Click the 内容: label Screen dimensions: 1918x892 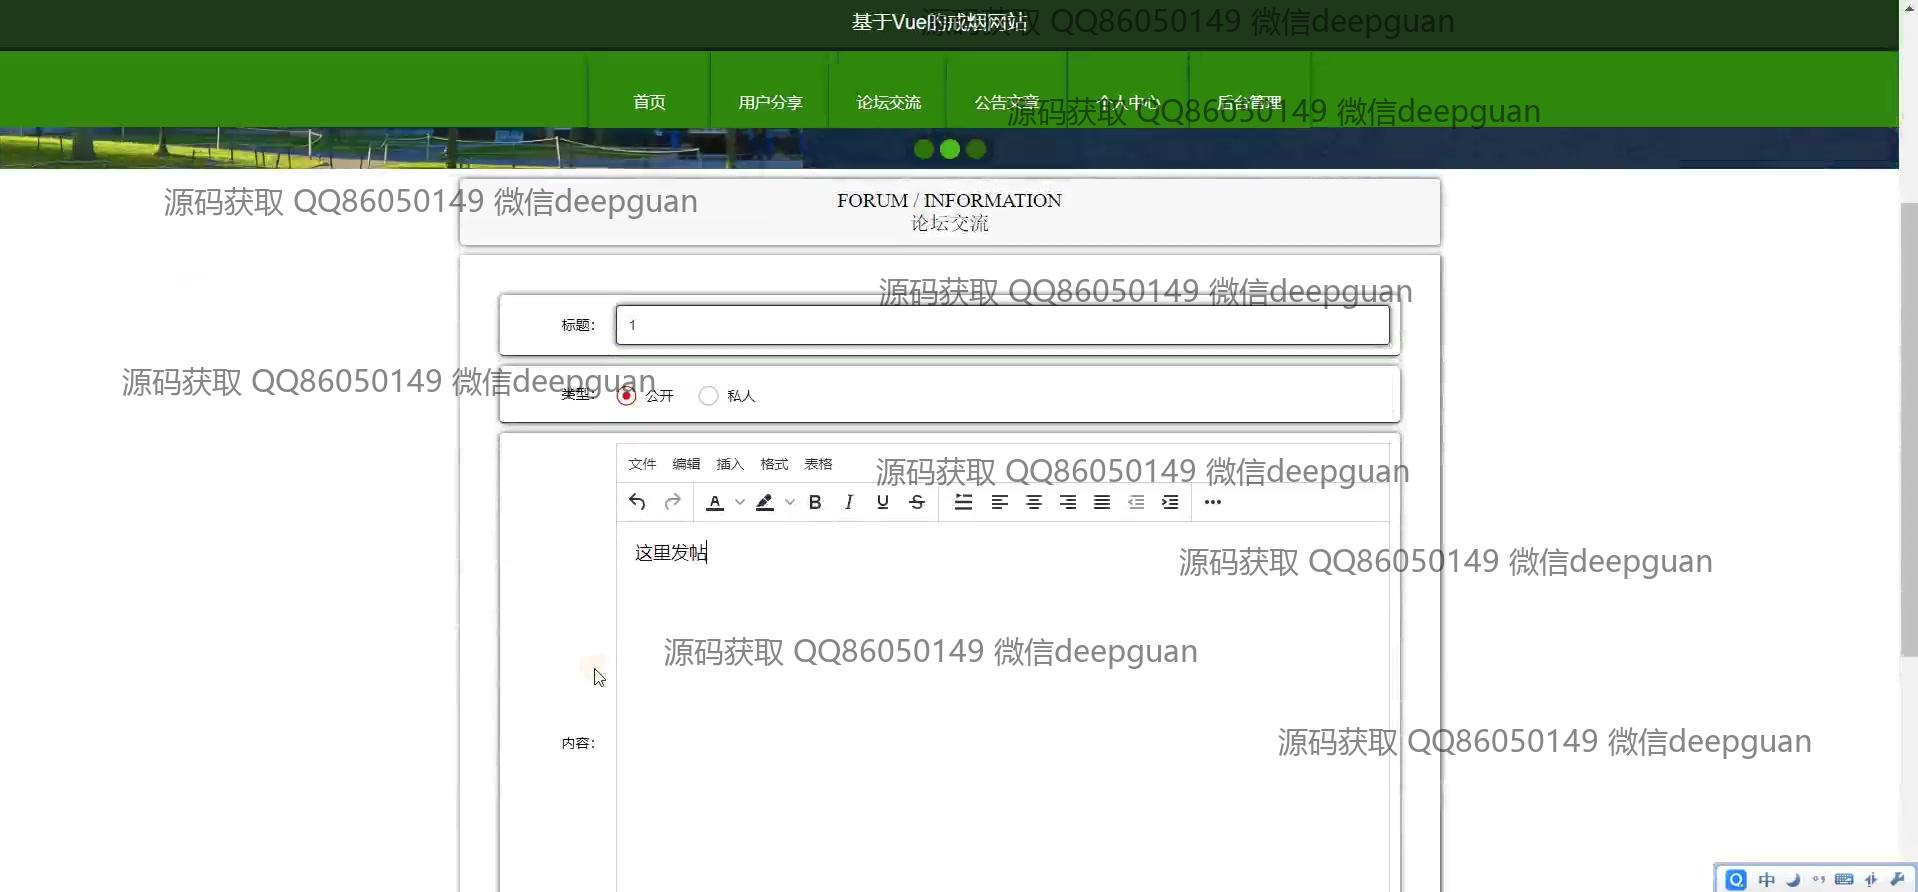point(578,743)
